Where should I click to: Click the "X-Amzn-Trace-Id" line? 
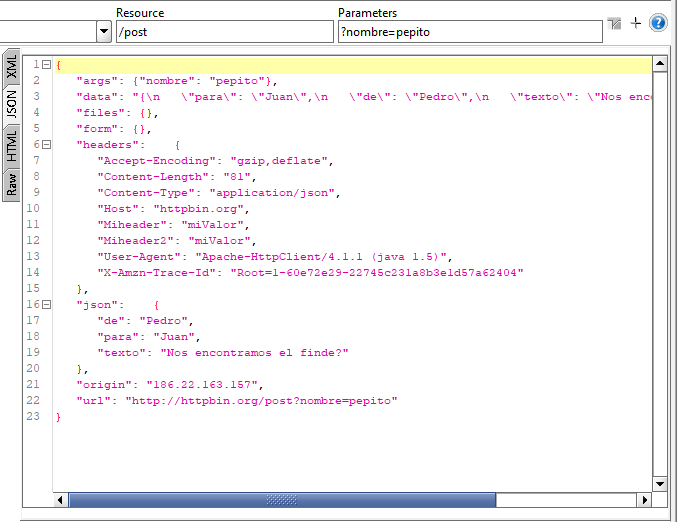coord(310,273)
